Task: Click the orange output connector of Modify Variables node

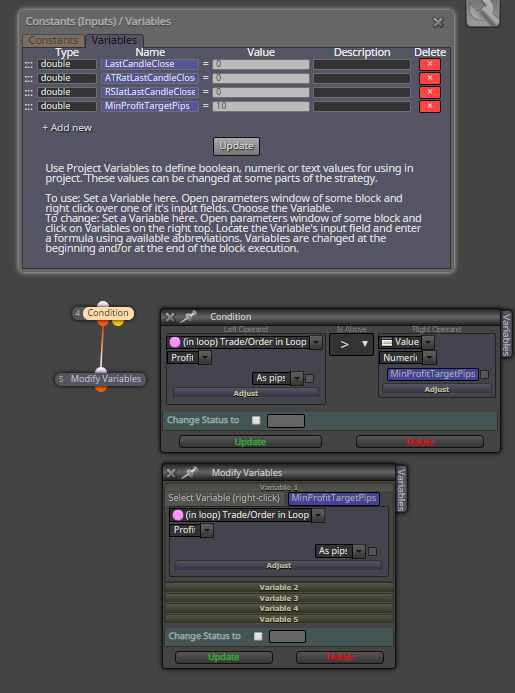Action: click(101, 388)
